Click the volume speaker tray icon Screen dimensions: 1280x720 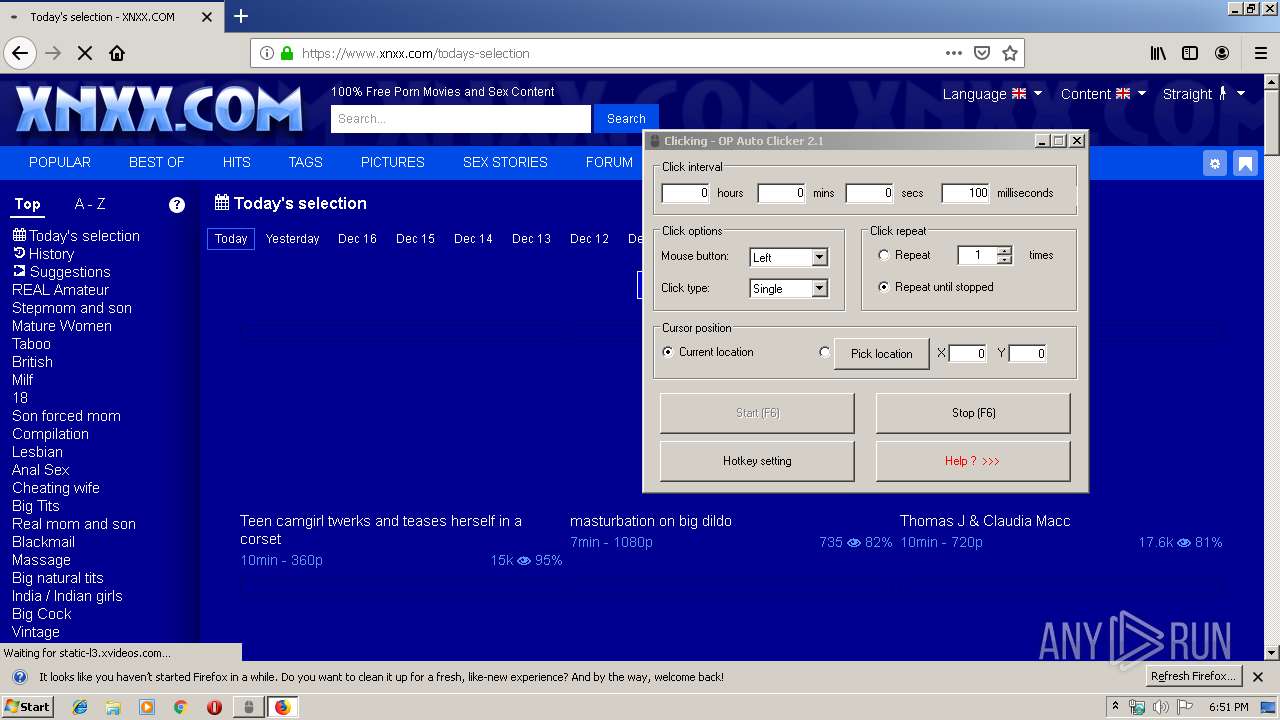pyautogui.click(x=1160, y=707)
